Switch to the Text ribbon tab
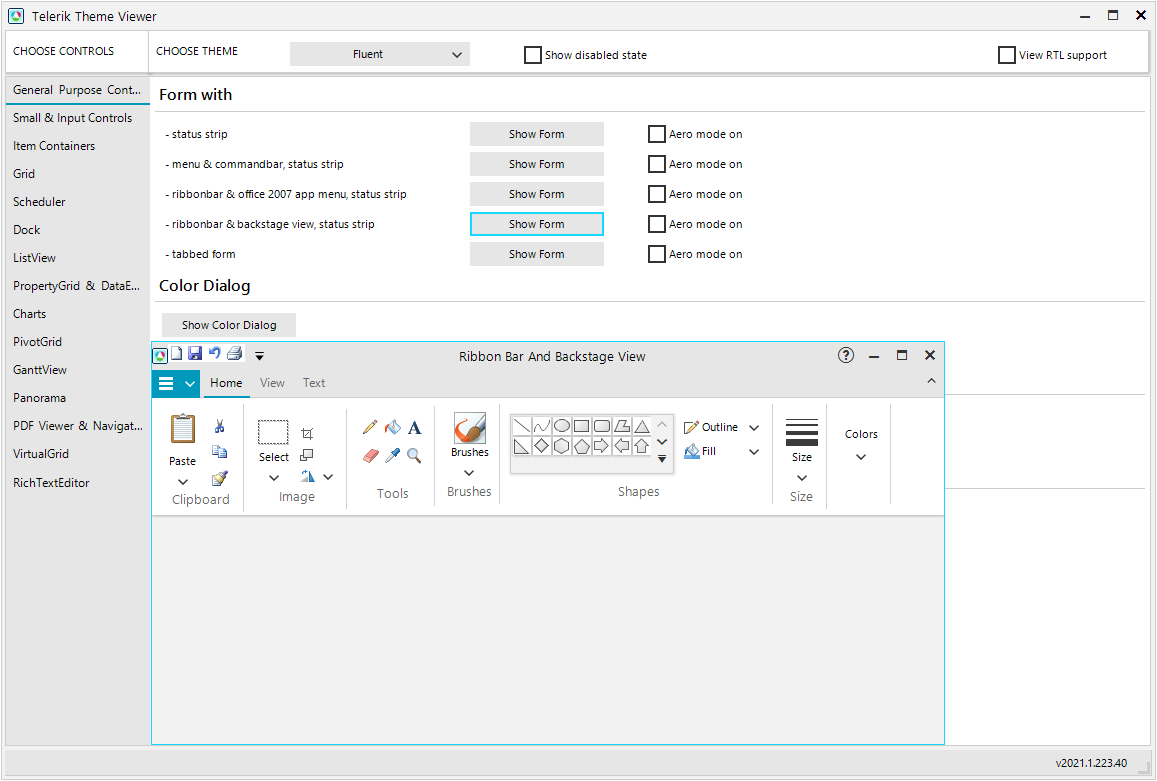Screen dimensions: 1157x781 click(x=314, y=382)
